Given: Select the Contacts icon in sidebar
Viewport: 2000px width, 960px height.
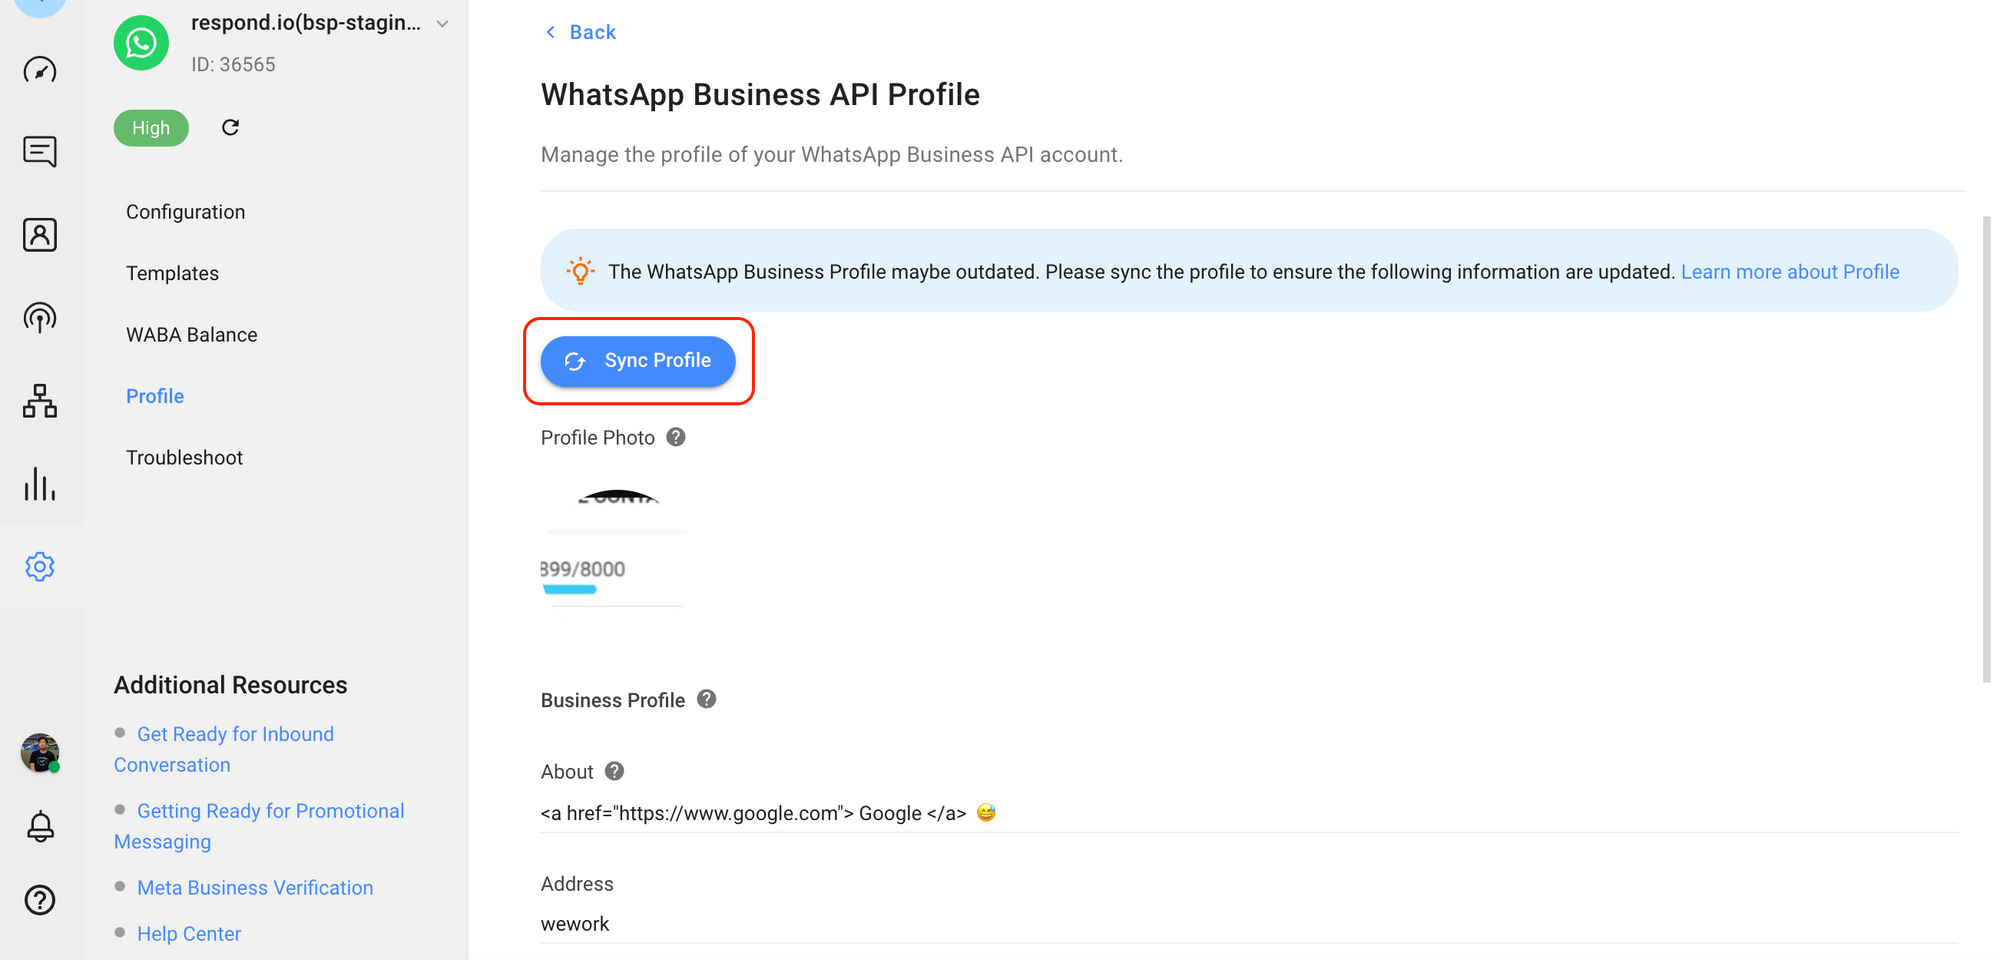Looking at the screenshot, I should coord(40,234).
